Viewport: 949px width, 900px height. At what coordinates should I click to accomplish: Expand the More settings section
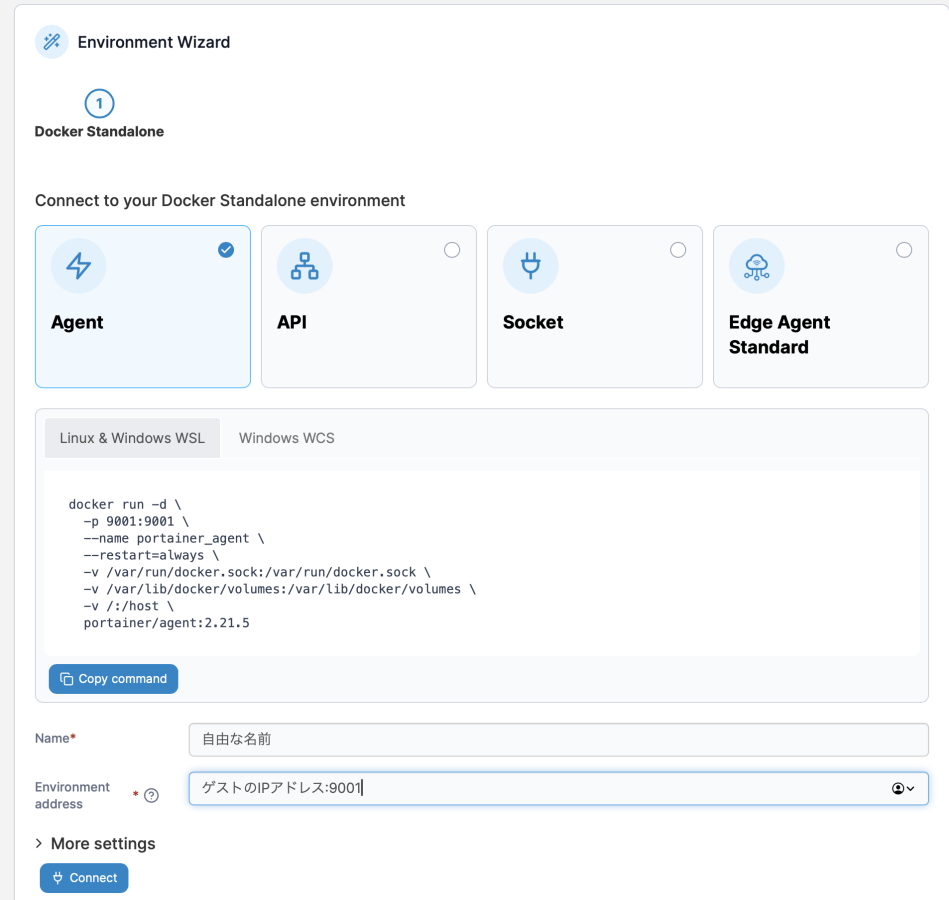point(95,843)
